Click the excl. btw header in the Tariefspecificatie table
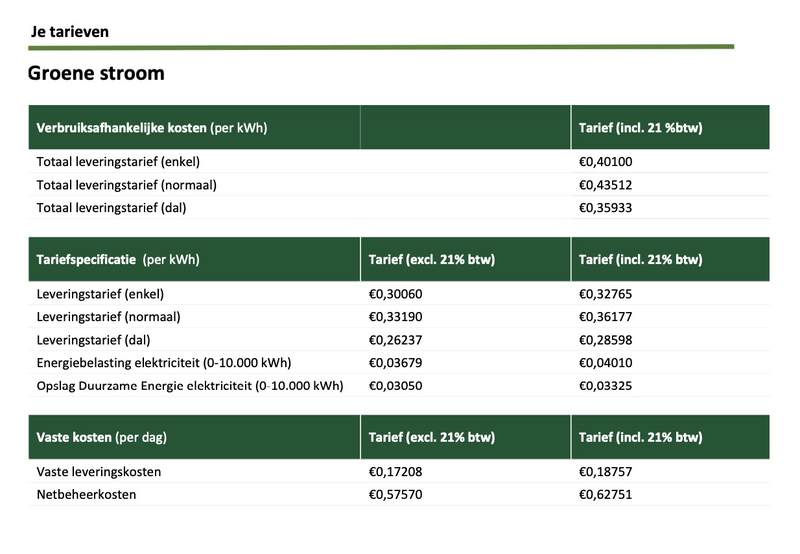Viewport: 800px width, 554px height. (x=432, y=260)
